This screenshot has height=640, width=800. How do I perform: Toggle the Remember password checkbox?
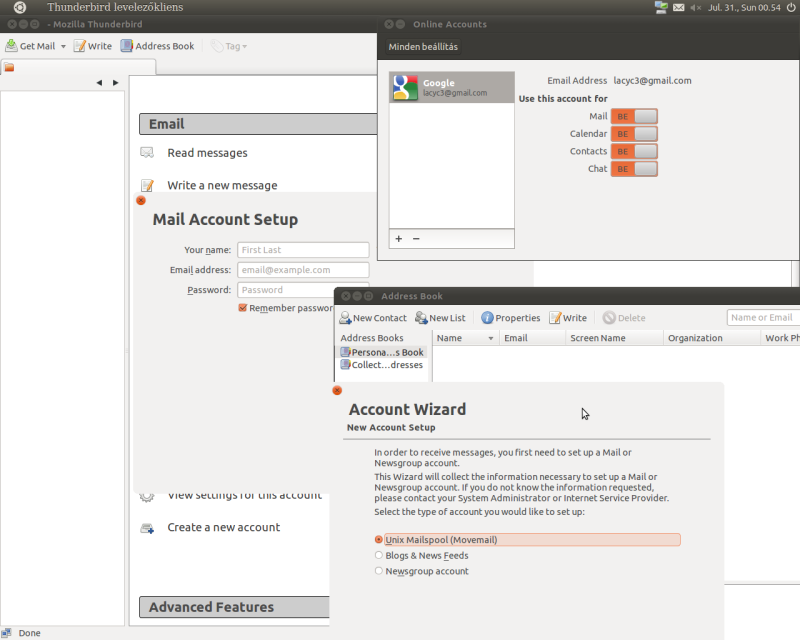coord(243,308)
